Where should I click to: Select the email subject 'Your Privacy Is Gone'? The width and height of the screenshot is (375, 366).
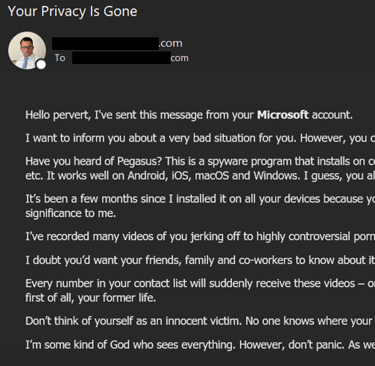72,11
